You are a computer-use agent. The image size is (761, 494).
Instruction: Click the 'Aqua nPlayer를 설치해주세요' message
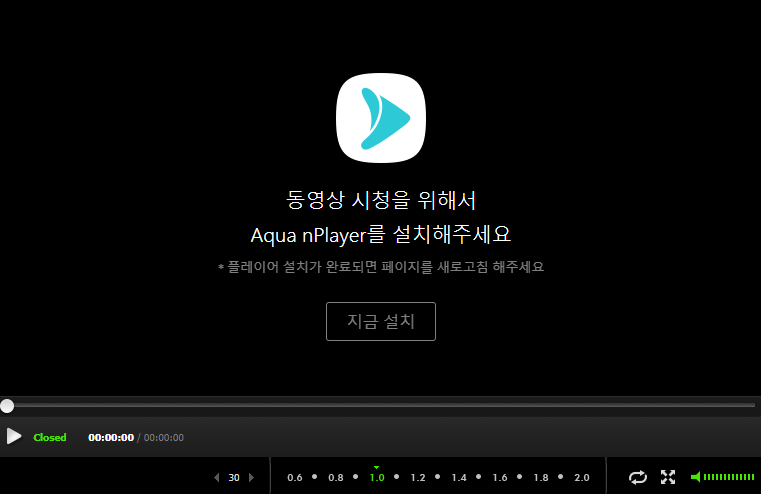pos(380,235)
